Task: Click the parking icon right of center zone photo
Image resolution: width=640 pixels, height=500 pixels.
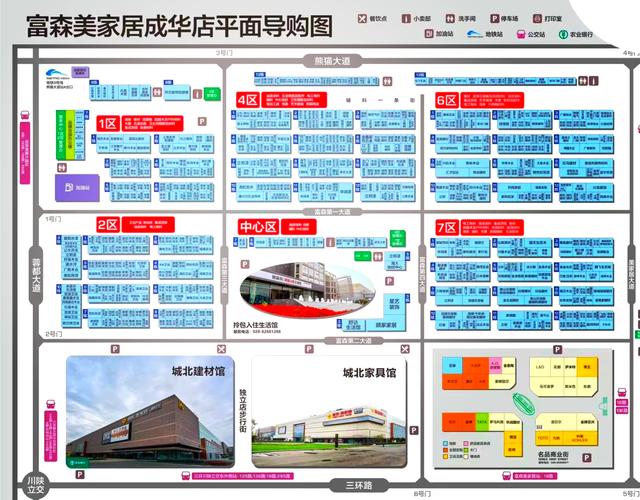Action: click(x=390, y=281)
